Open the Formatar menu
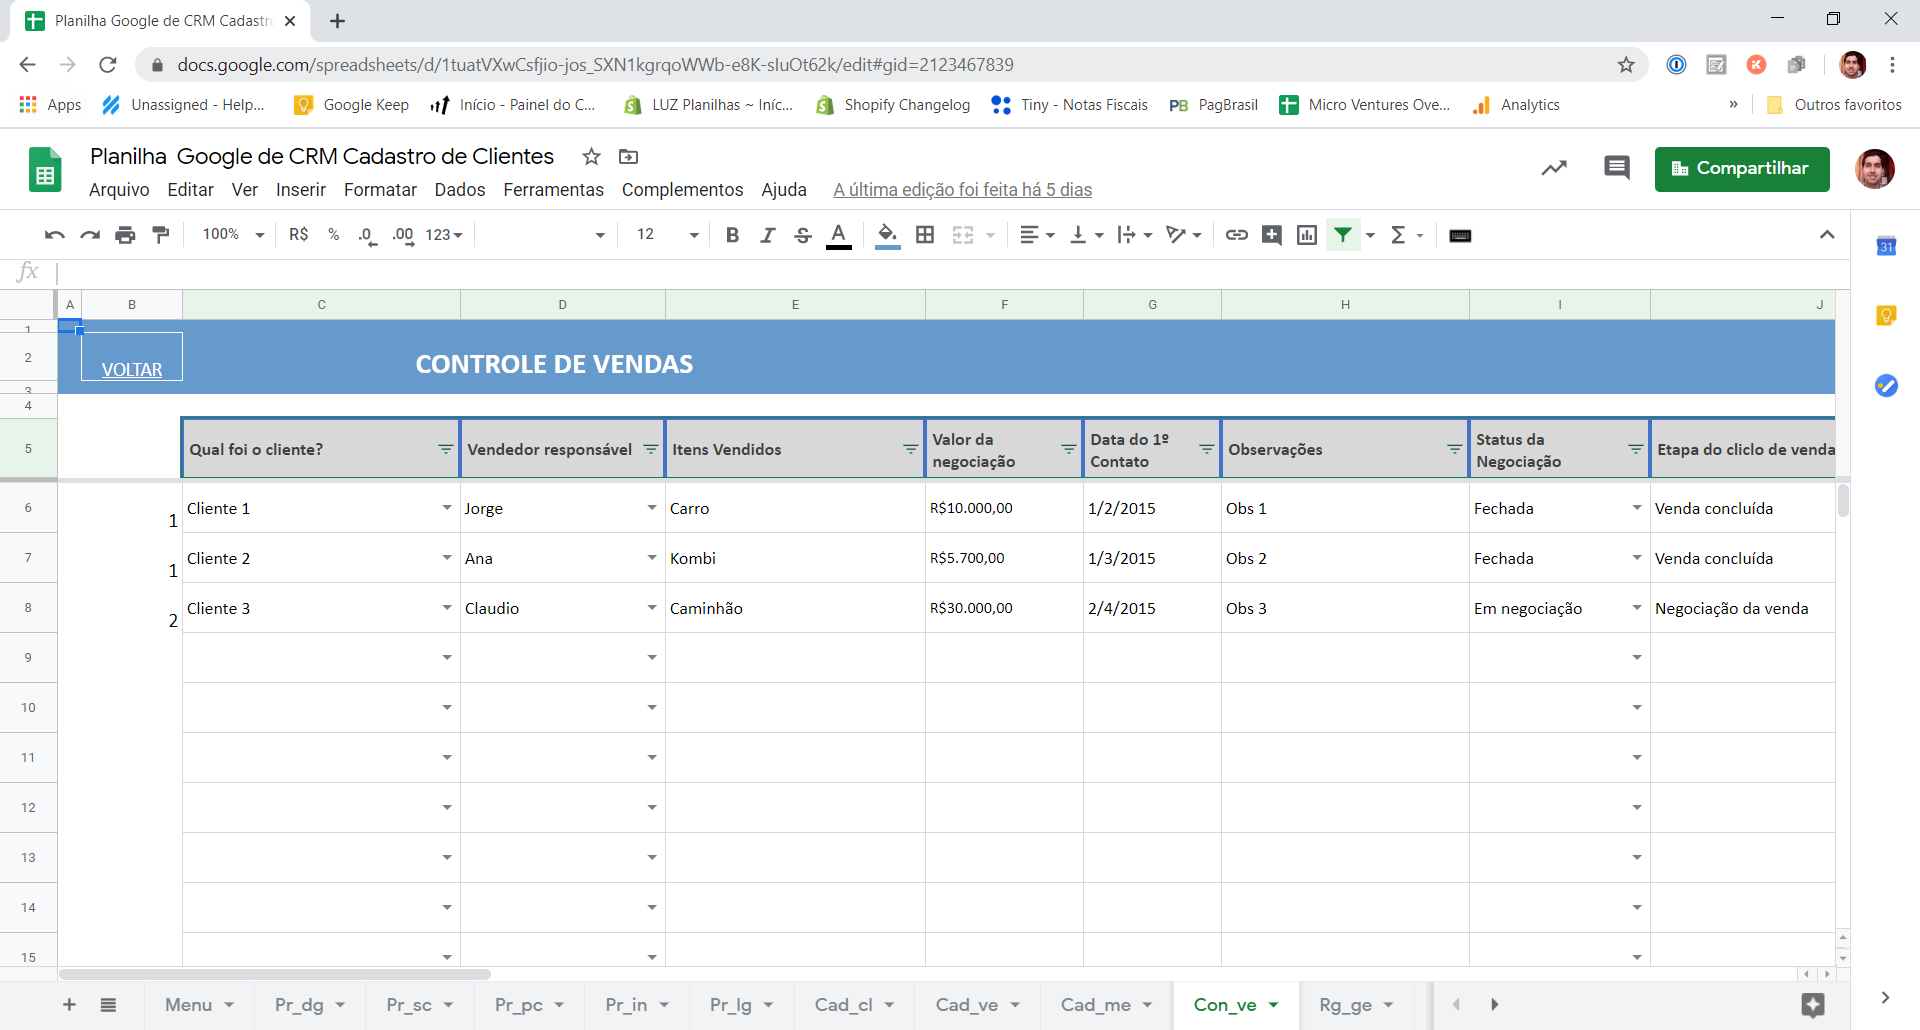The height and width of the screenshot is (1030, 1920). pyautogui.click(x=380, y=190)
